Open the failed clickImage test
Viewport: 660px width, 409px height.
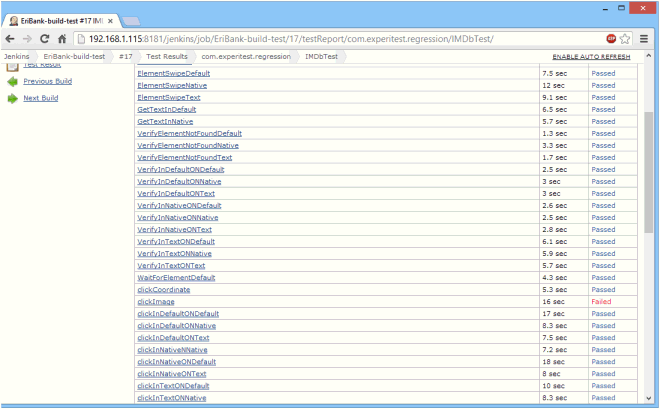(x=156, y=301)
